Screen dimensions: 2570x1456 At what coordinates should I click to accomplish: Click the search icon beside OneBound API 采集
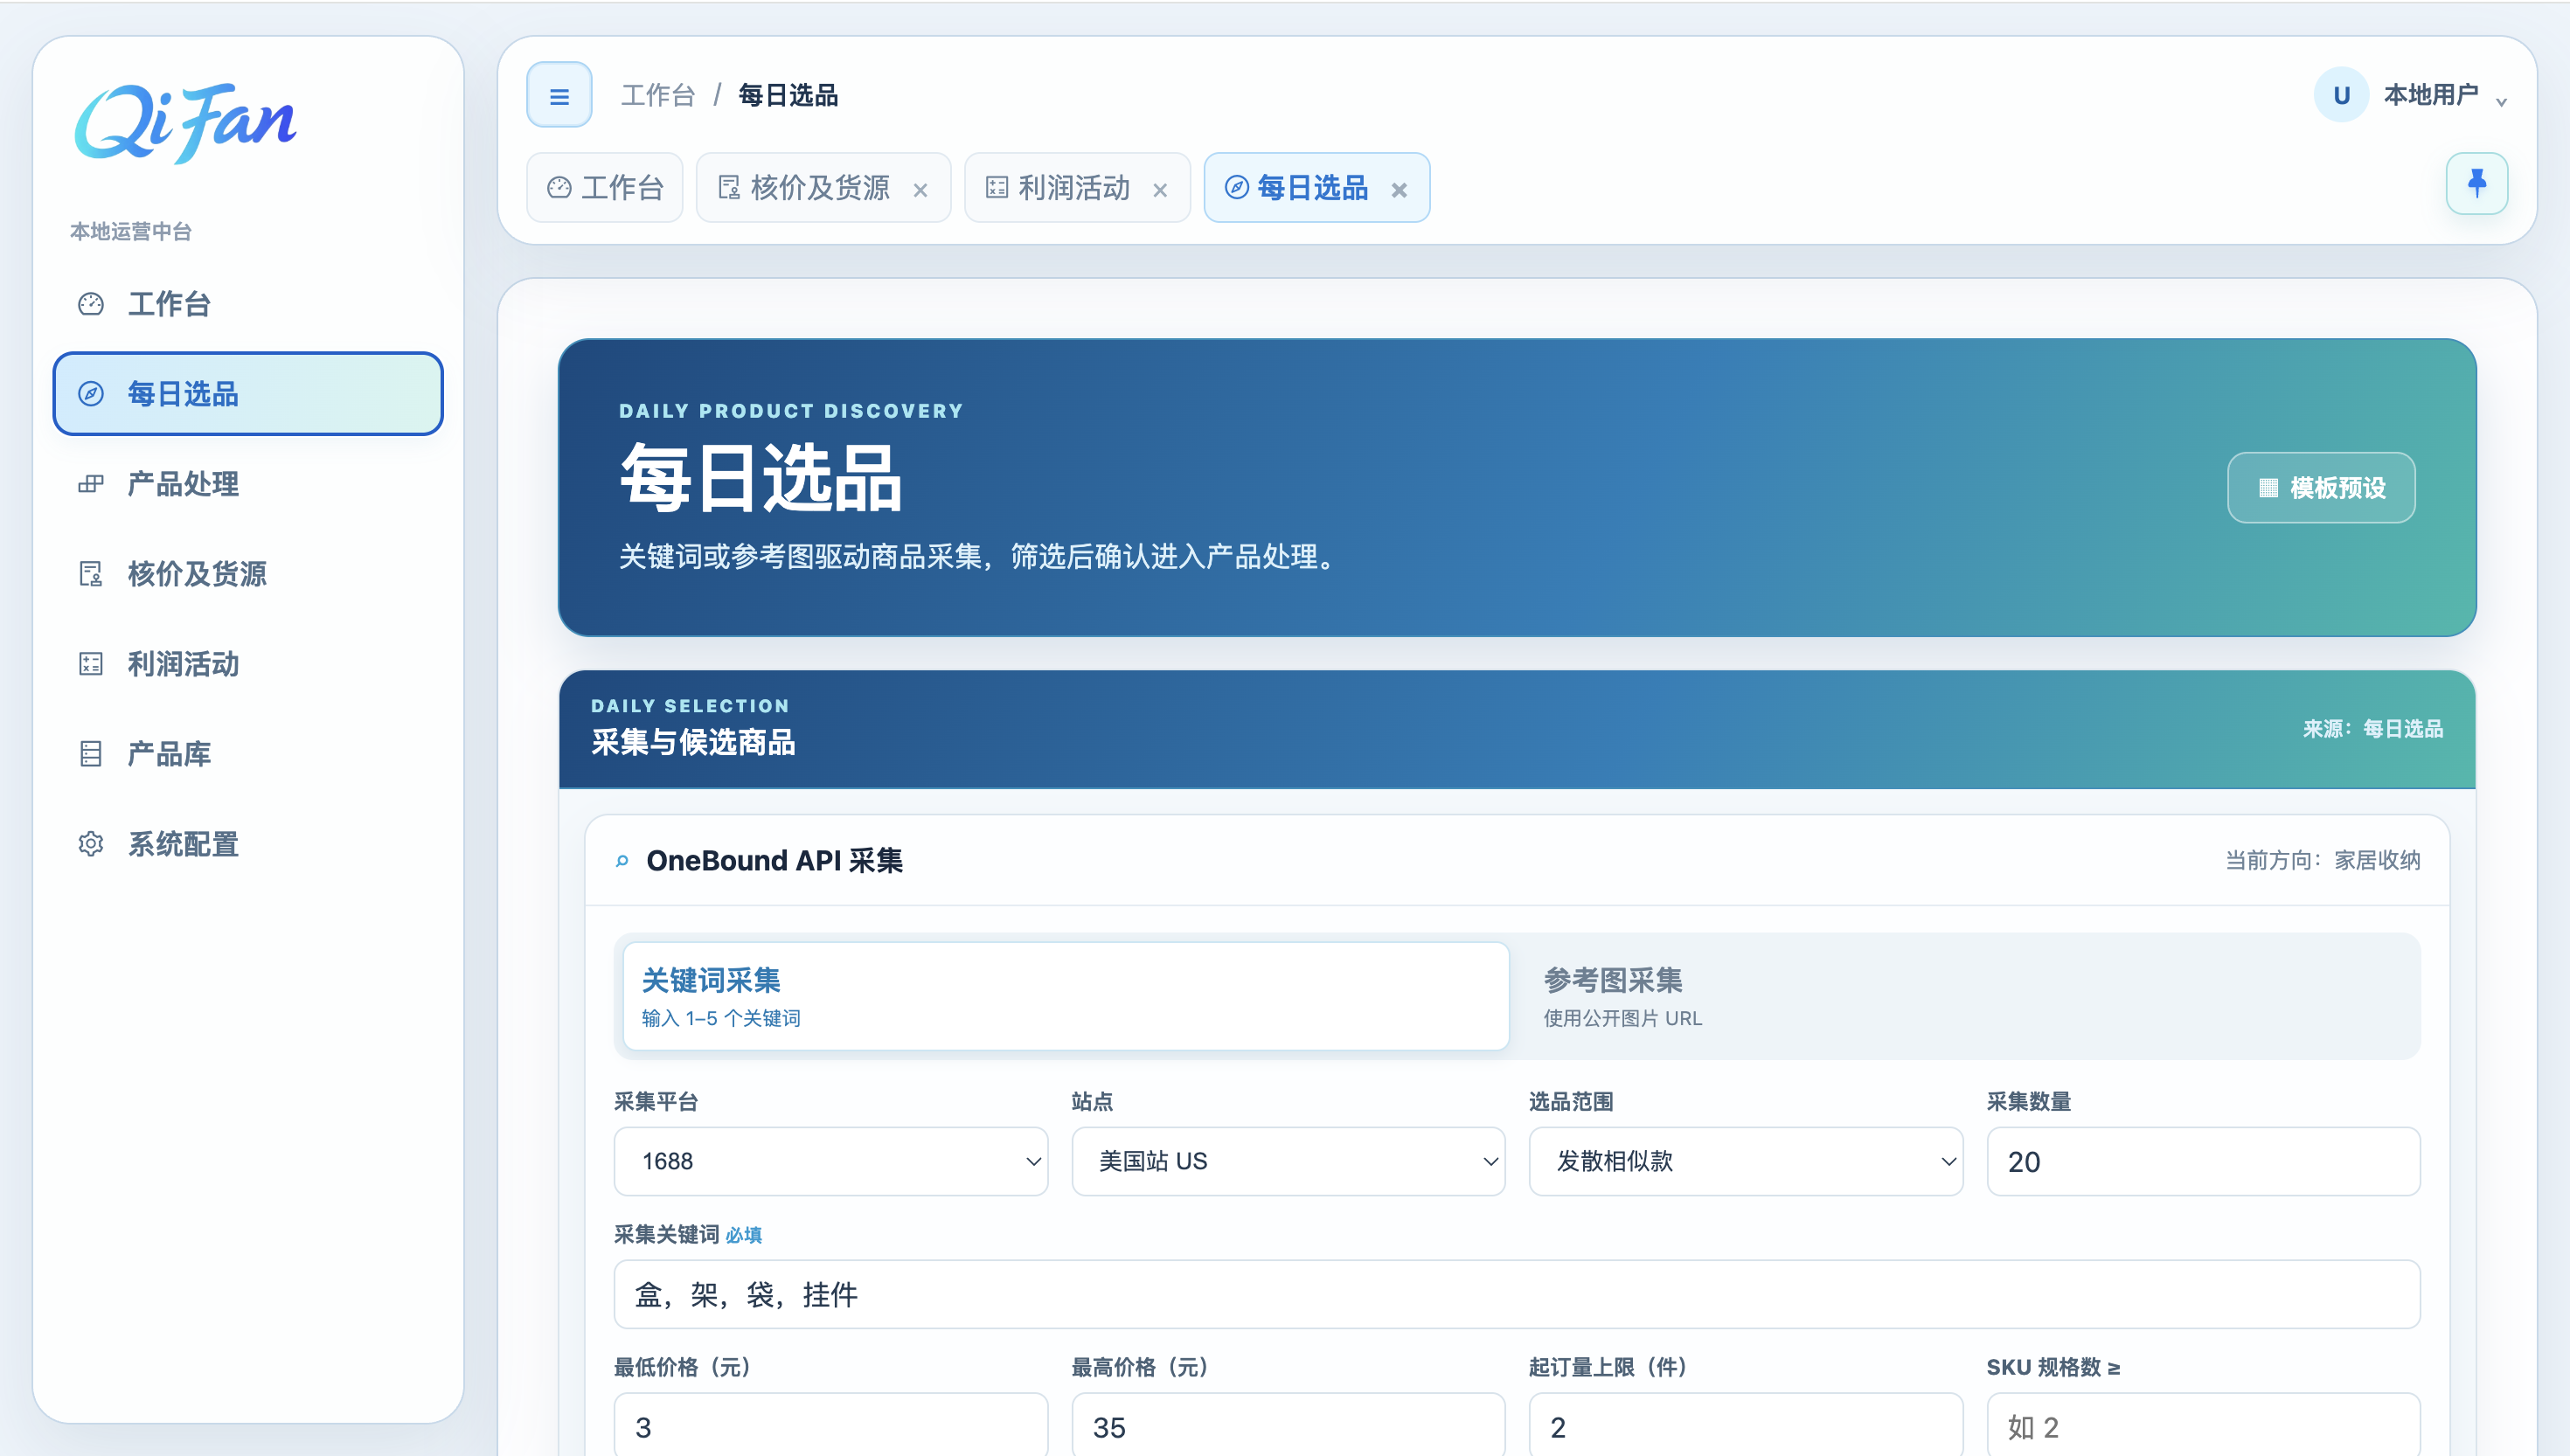tap(622, 861)
